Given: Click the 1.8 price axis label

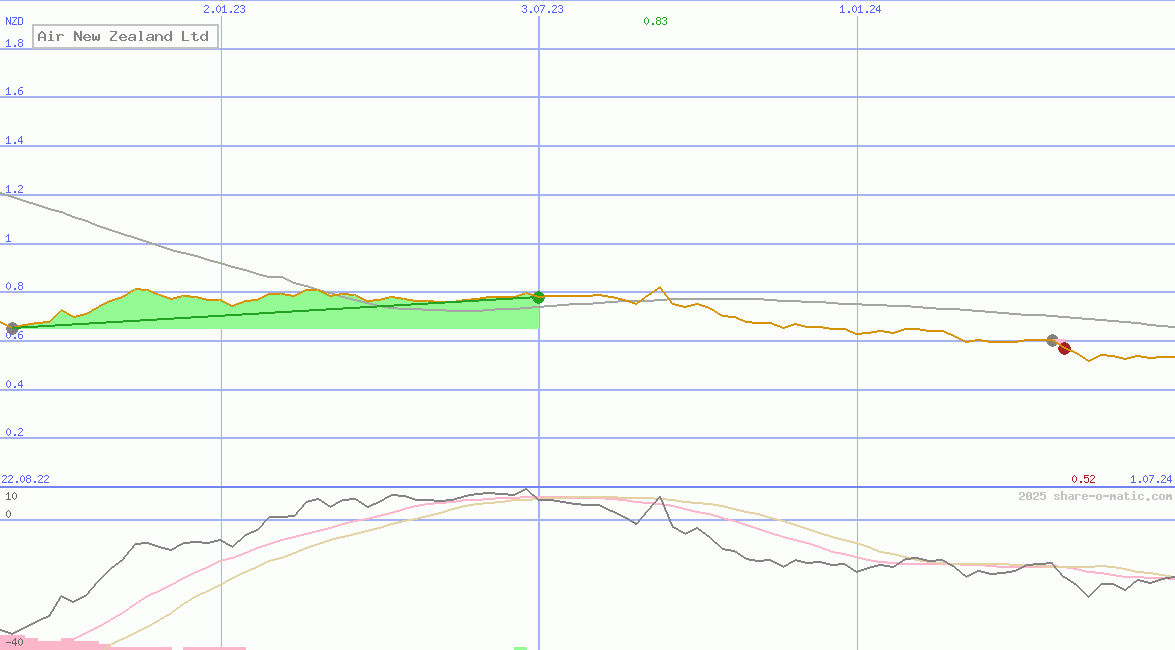Looking at the screenshot, I should [x=14, y=43].
